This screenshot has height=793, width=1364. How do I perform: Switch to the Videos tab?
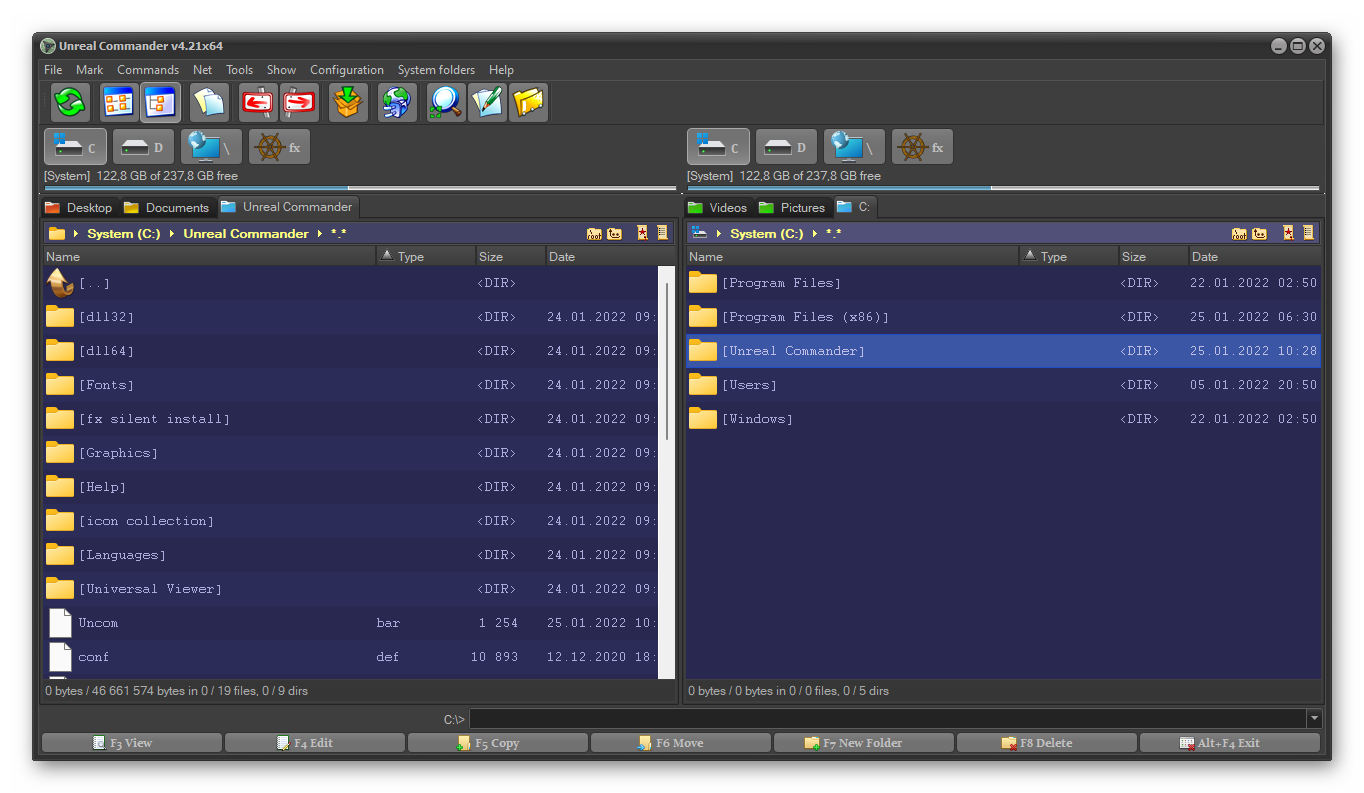pyautogui.click(x=718, y=208)
